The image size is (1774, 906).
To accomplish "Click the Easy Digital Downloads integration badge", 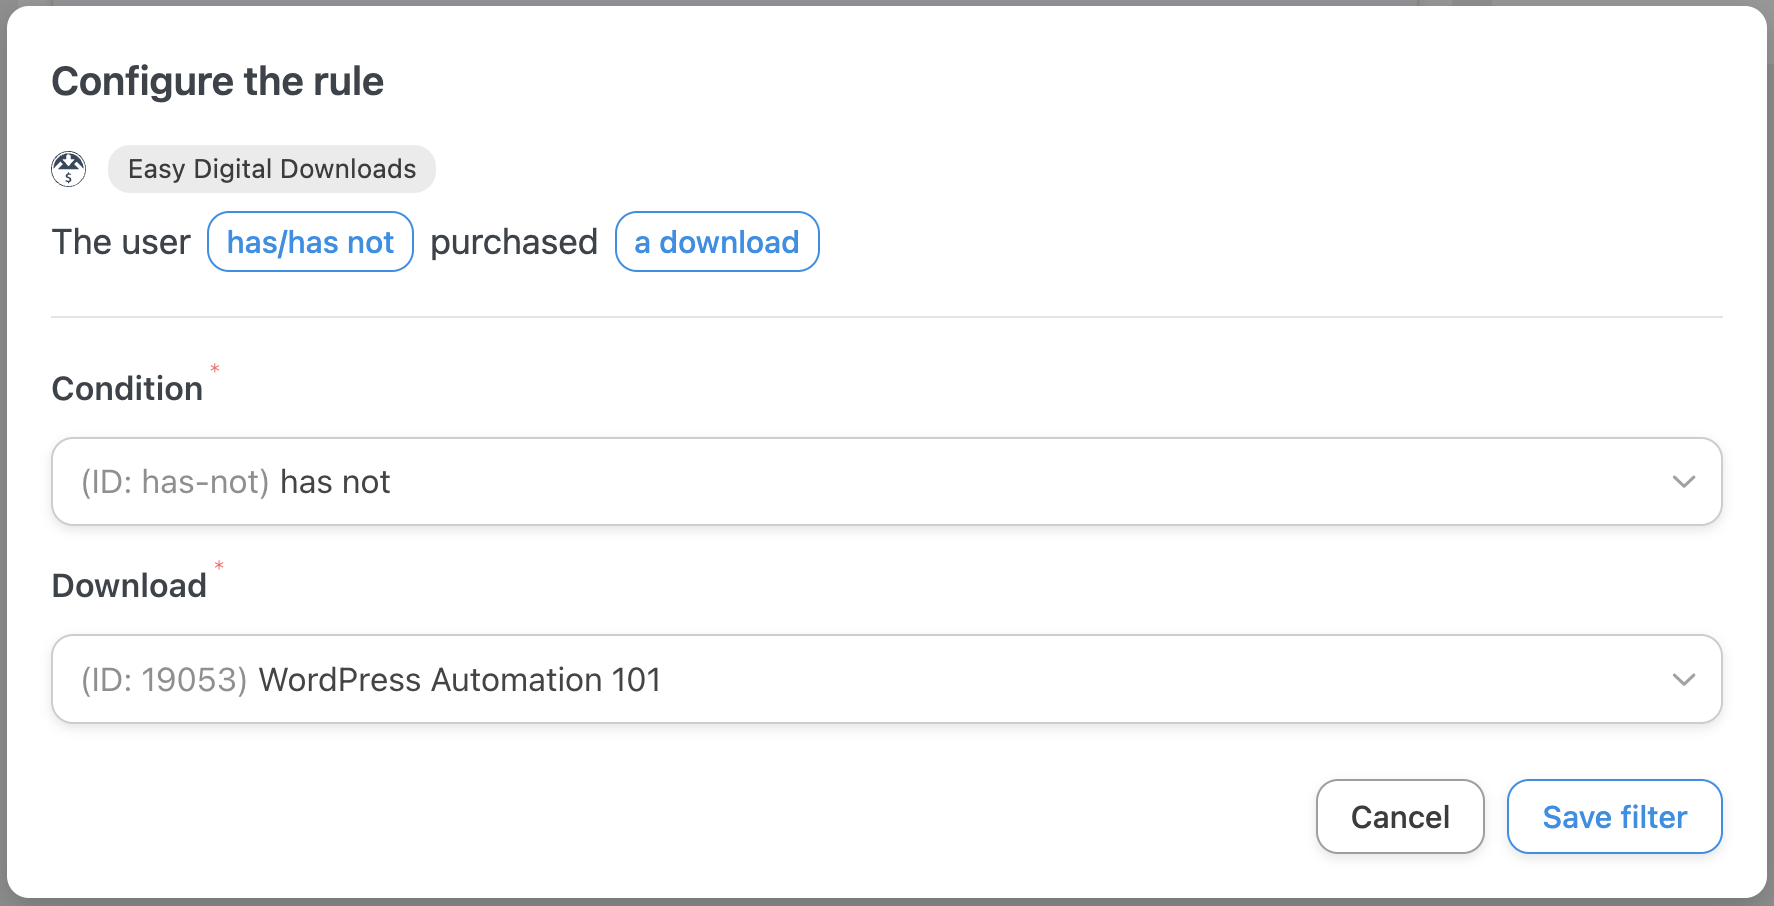I will [271, 169].
